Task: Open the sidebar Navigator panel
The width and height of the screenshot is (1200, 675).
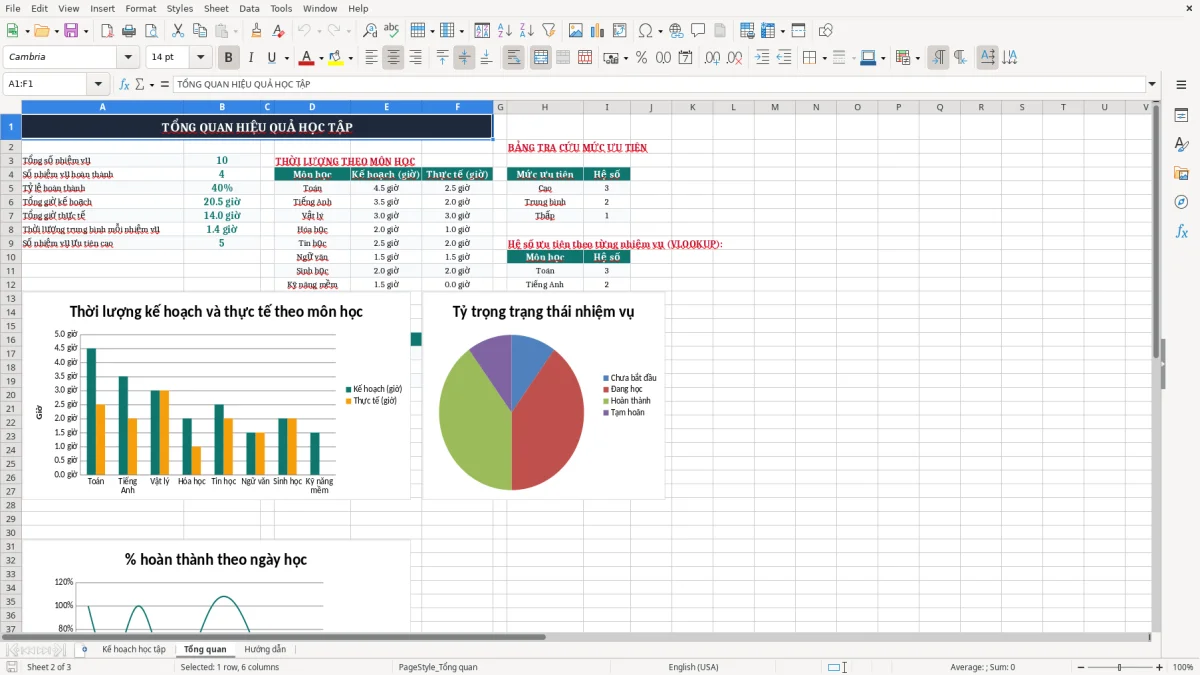Action: 1181,202
